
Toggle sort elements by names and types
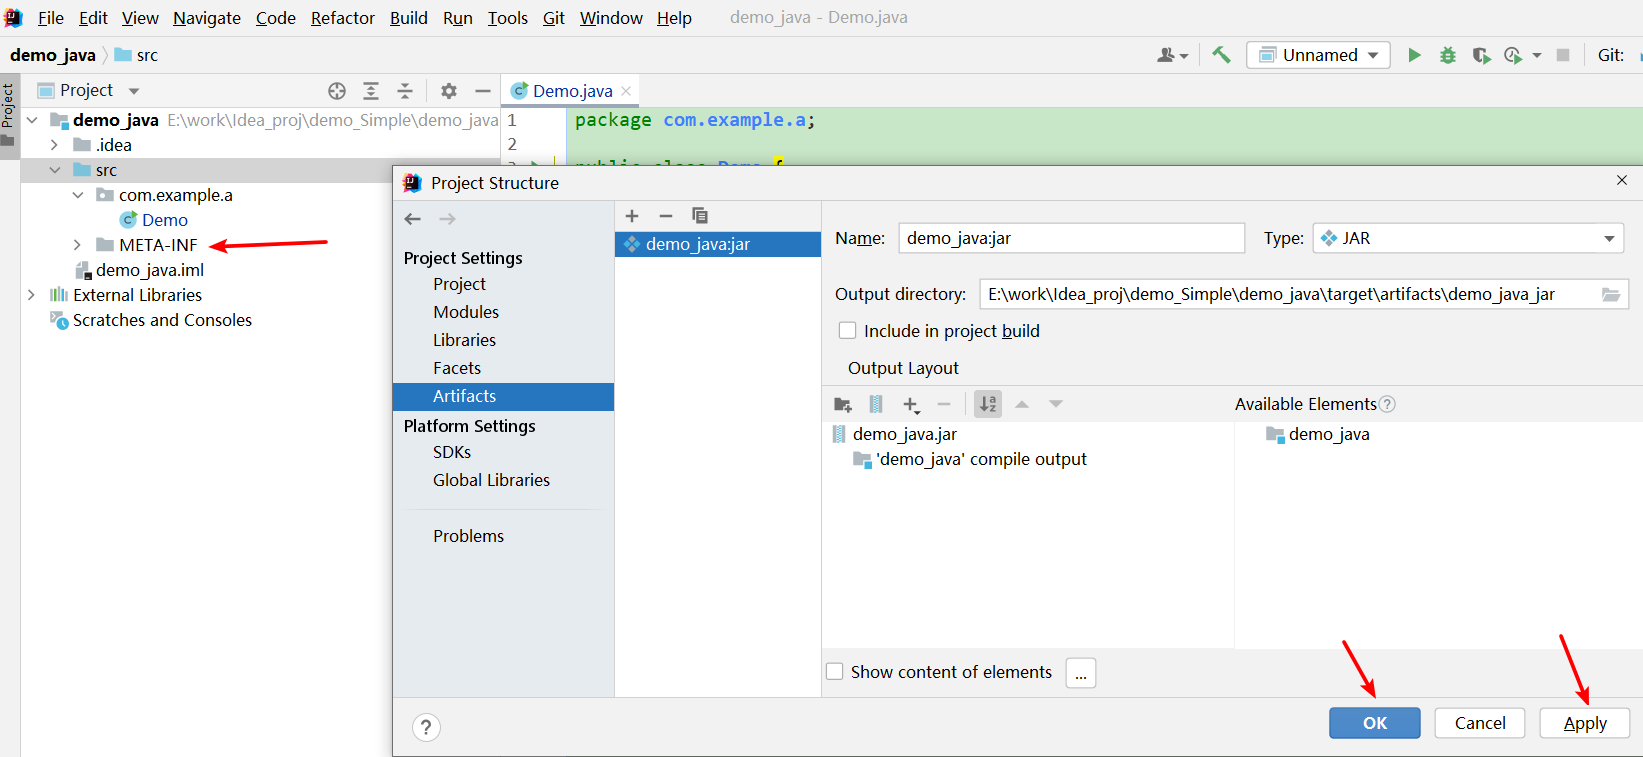coord(988,404)
